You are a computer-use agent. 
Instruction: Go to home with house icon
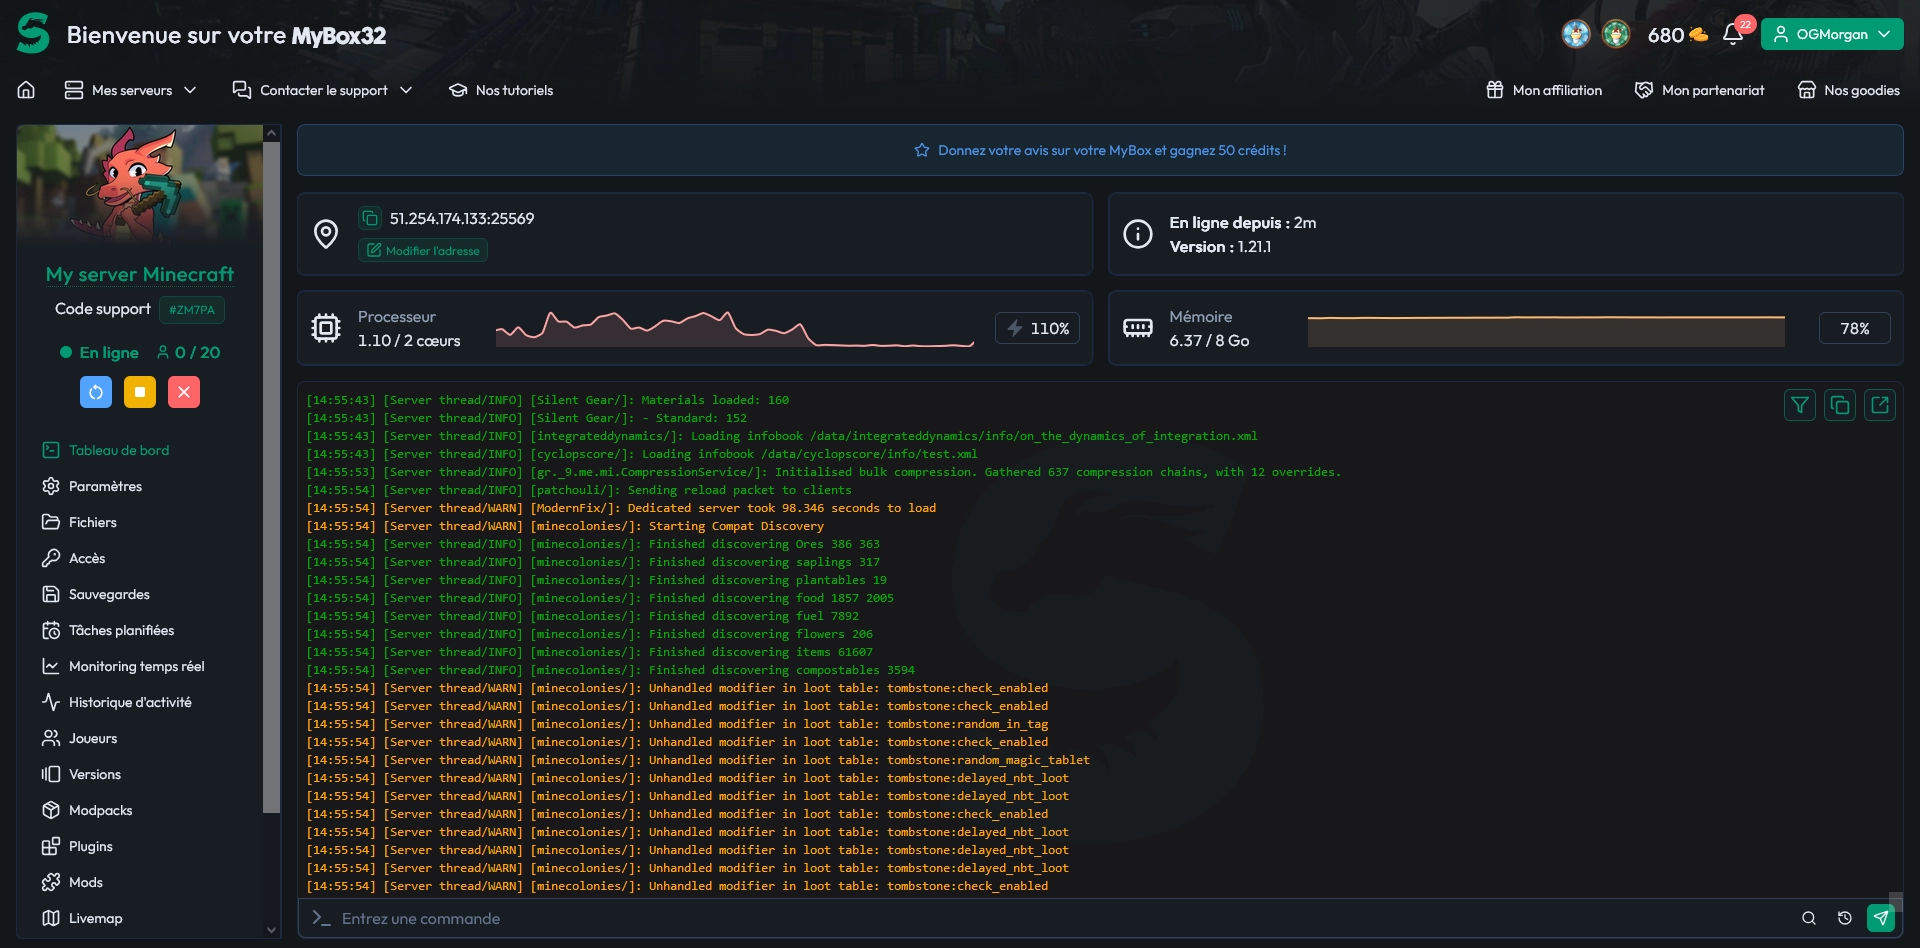pos(25,90)
